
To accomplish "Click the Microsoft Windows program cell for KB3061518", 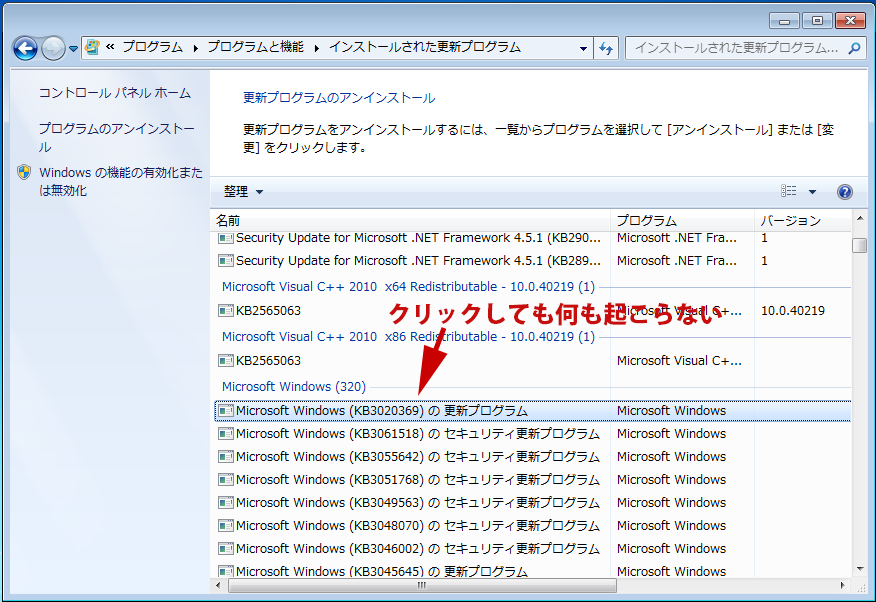I will (x=672, y=433).
